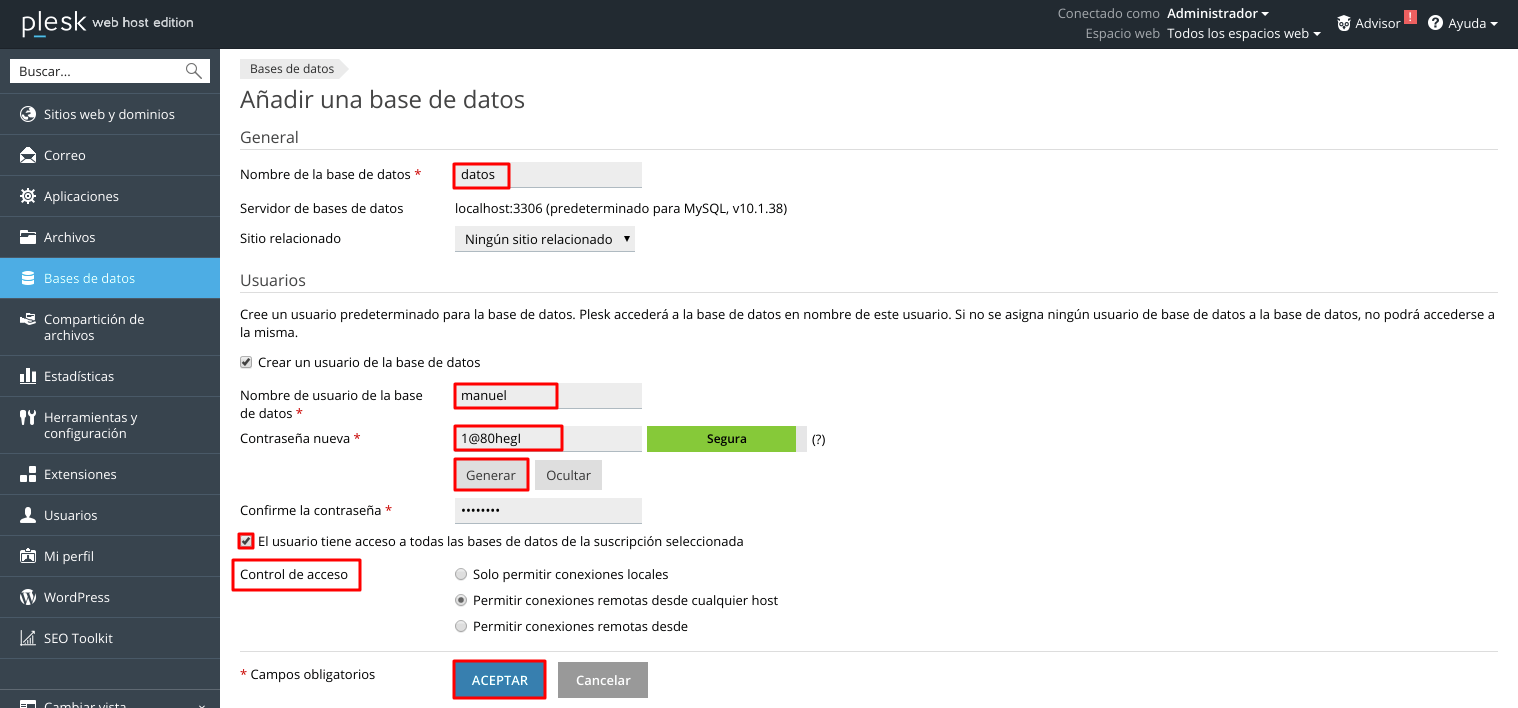Select Solo permitir conexiones locales
Screen dimensions: 1518x708
[461, 574]
